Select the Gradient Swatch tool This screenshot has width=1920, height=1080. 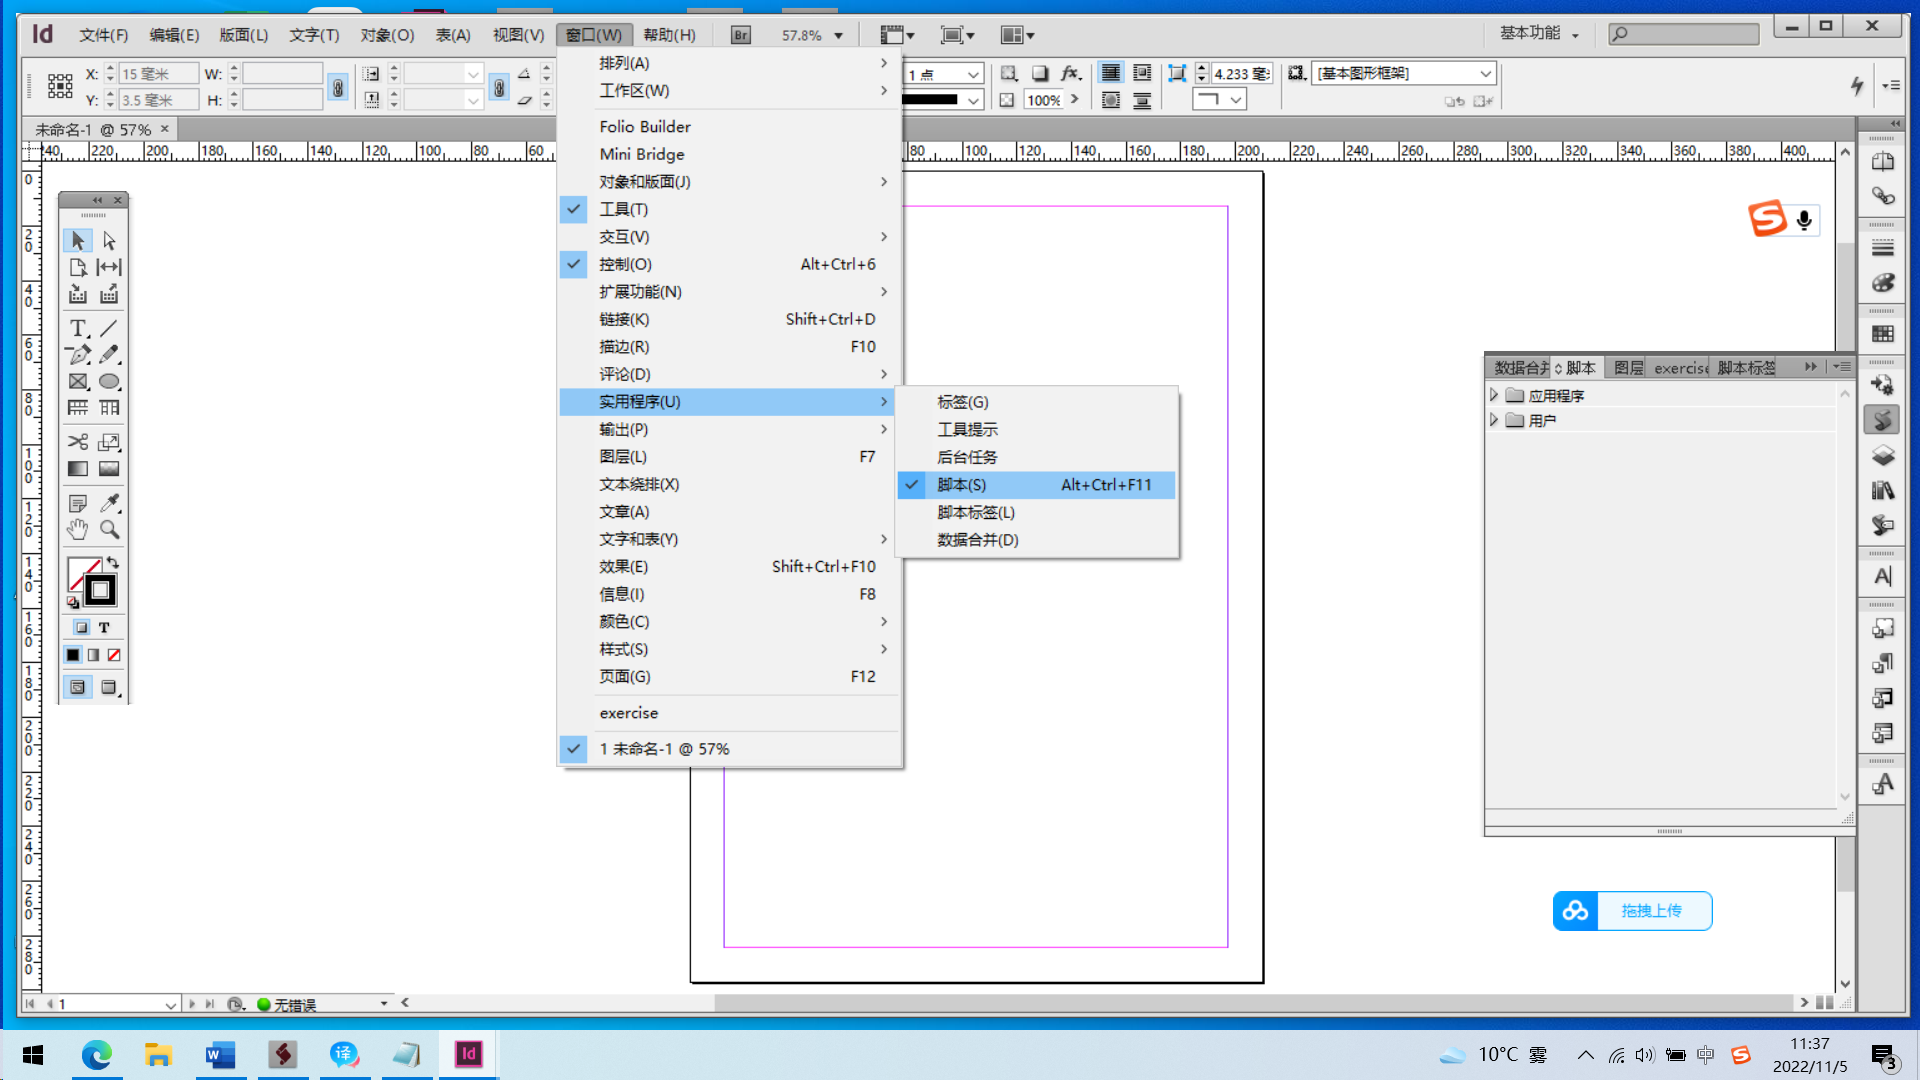tap(78, 469)
